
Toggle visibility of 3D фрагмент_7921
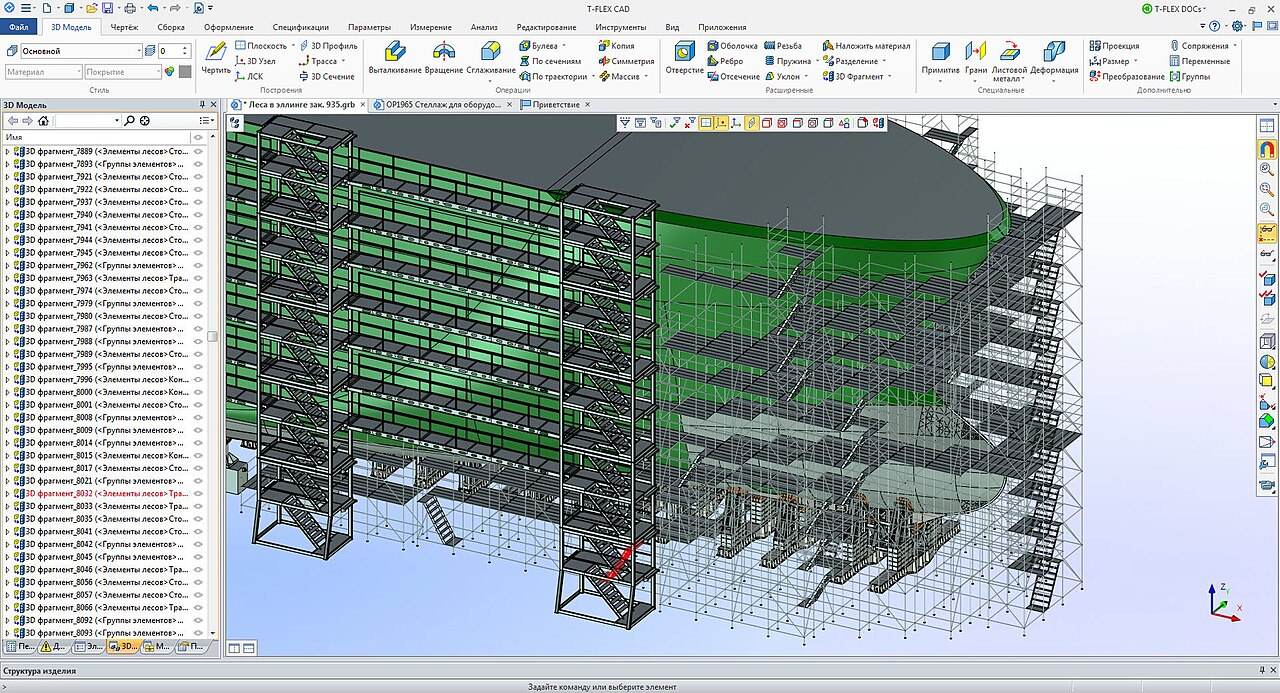(198, 177)
